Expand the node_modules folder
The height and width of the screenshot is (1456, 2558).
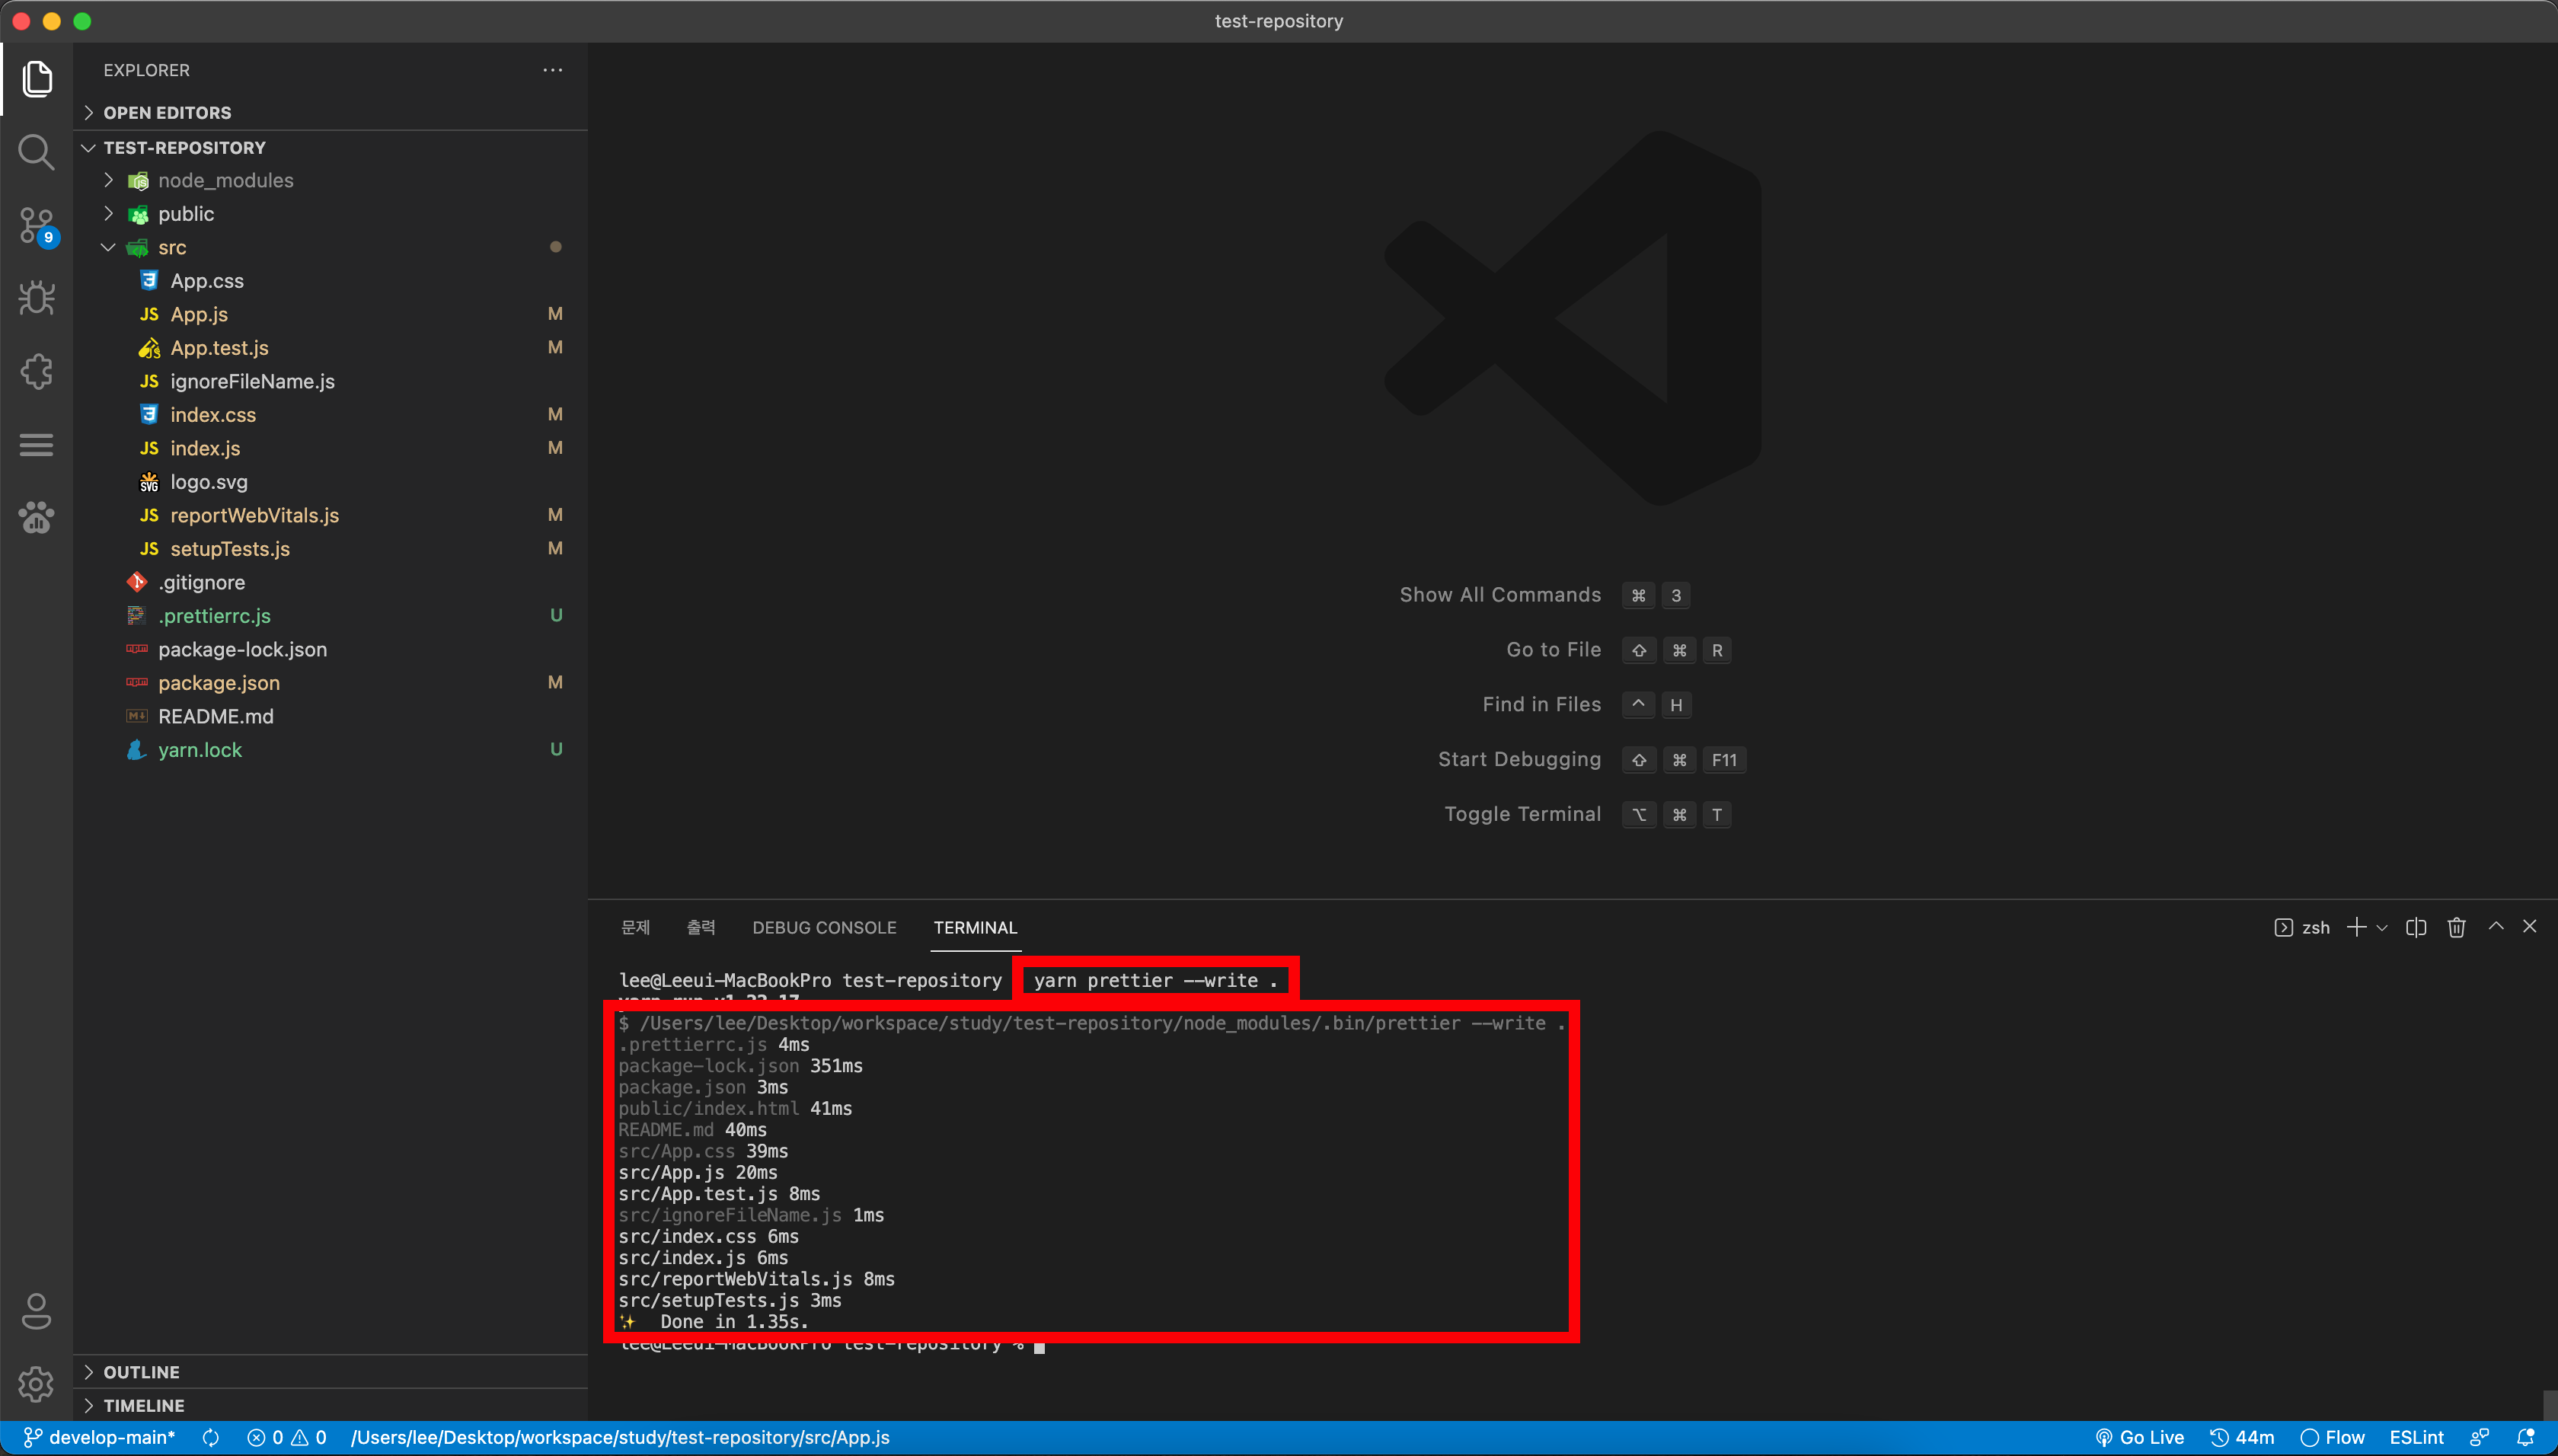pyautogui.click(x=225, y=180)
